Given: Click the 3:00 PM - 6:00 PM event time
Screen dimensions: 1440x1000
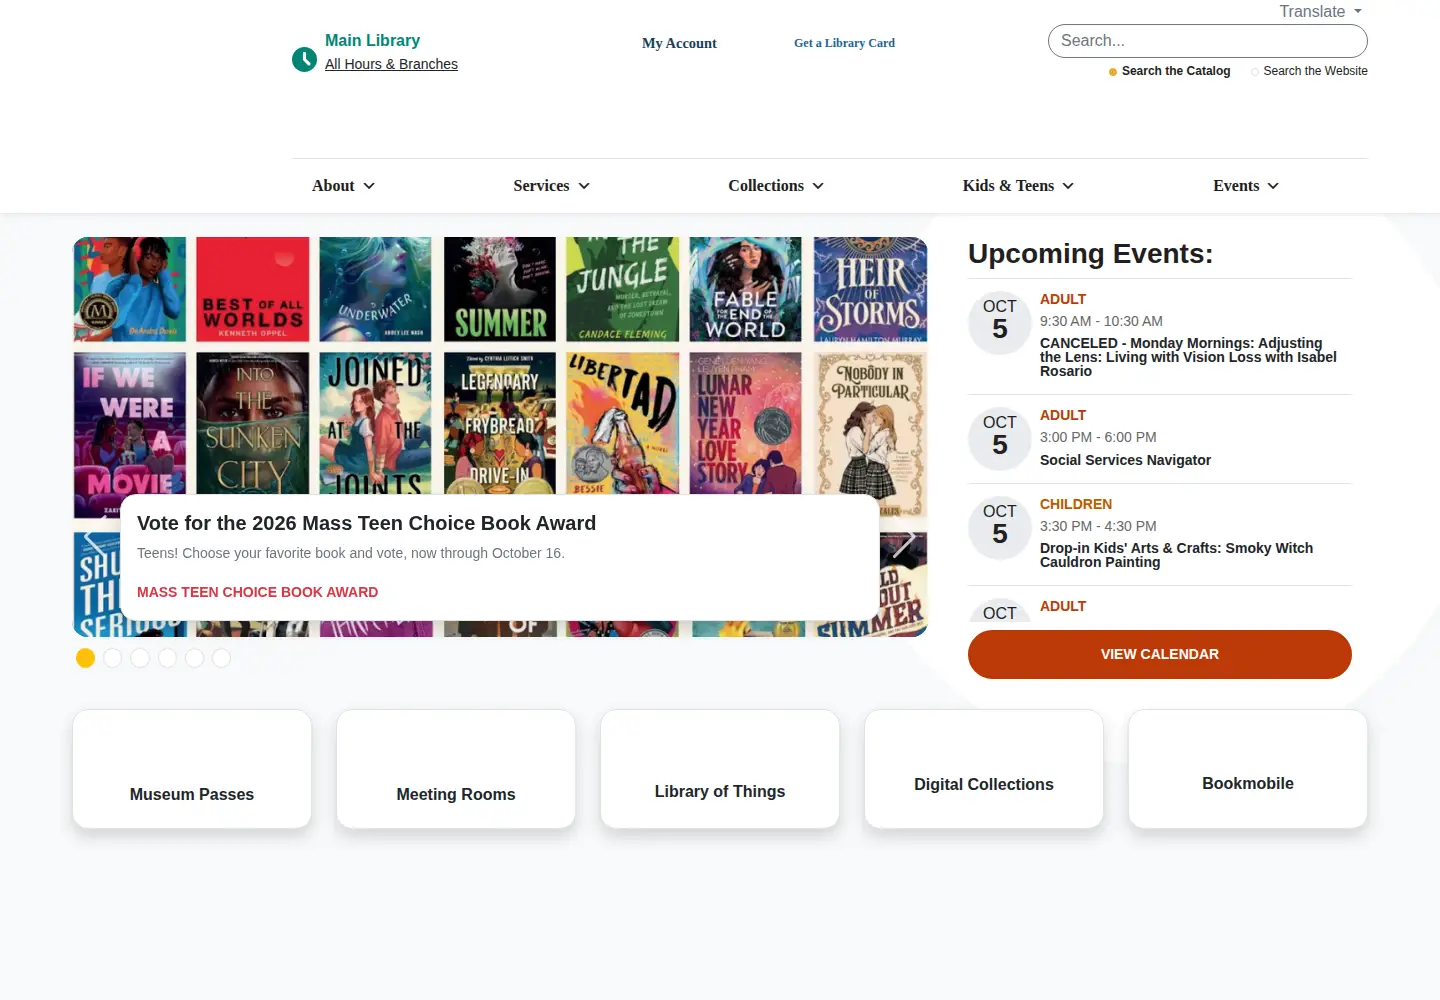Looking at the screenshot, I should click(1098, 437).
